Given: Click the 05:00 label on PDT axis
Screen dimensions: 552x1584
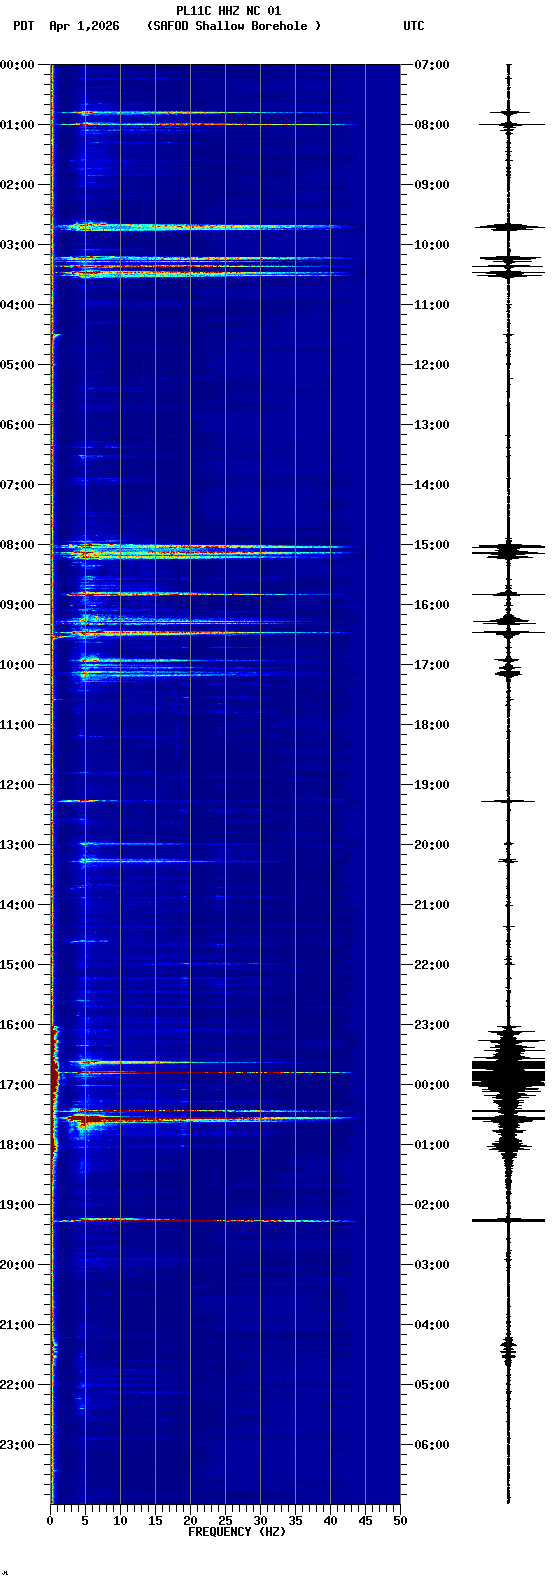Looking at the screenshot, I should [17, 365].
